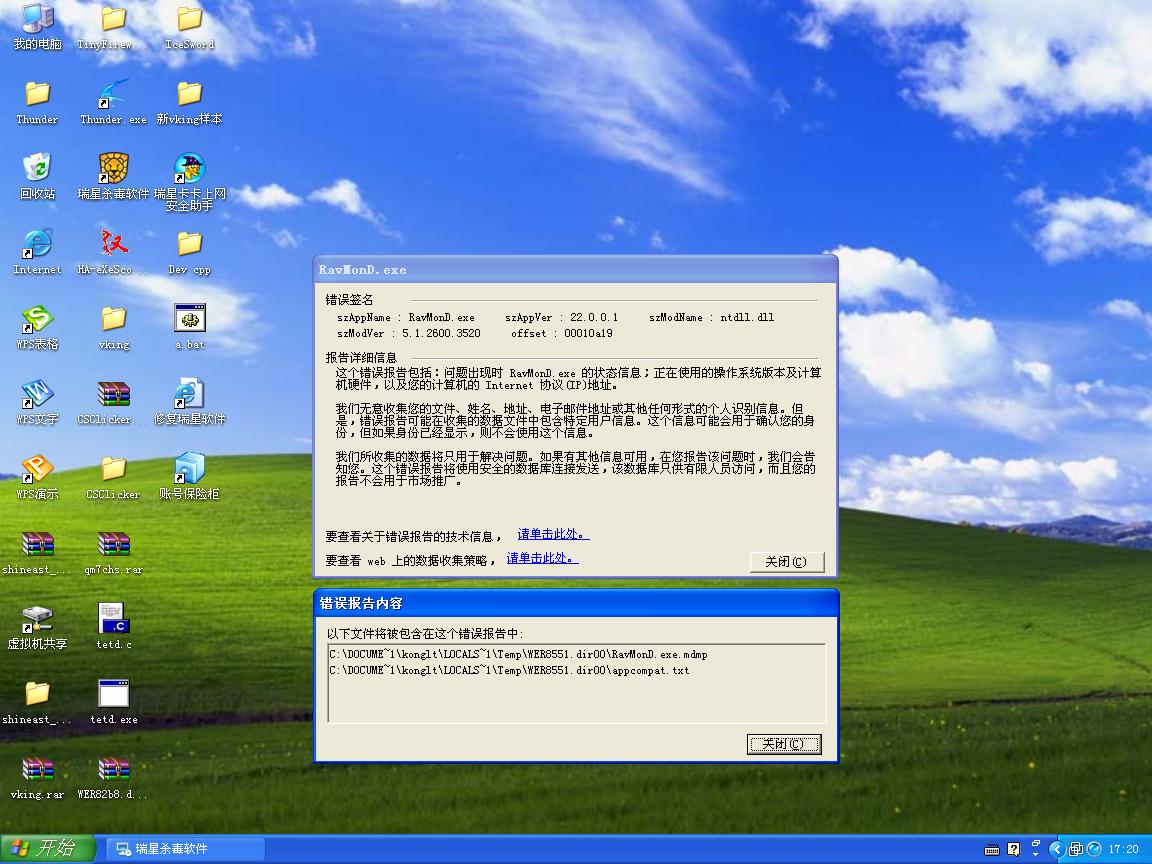Close the RavMonD.exe error details dialog

[x=787, y=562]
